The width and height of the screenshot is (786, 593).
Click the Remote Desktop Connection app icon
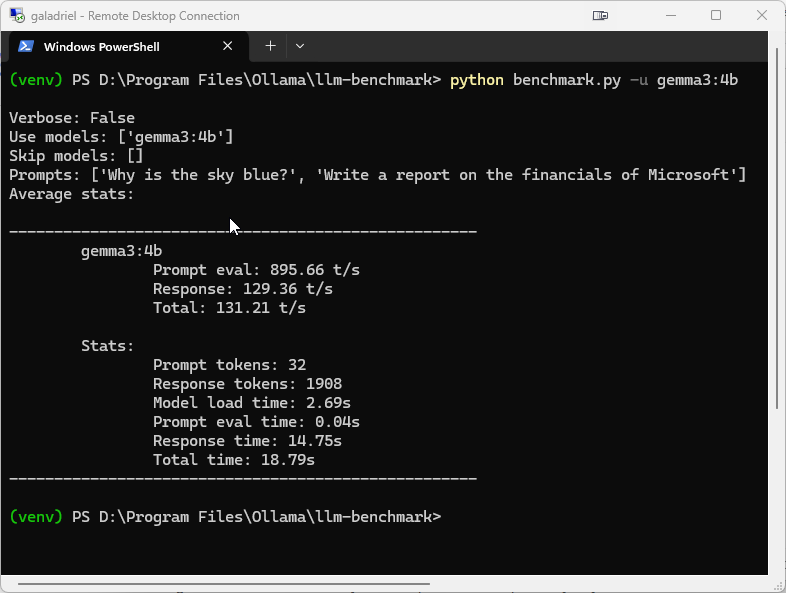(16, 16)
